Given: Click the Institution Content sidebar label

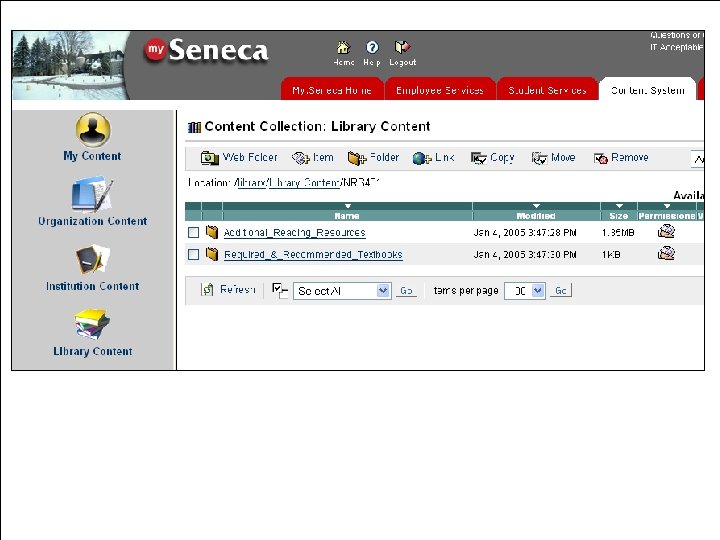Looking at the screenshot, I should pyautogui.click(x=92, y=286).
